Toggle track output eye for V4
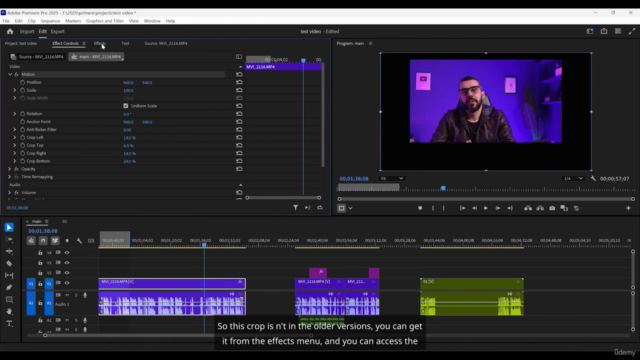The height and width of the screenshot is (360, 640). pyautogui.click(x=67, y=253)
